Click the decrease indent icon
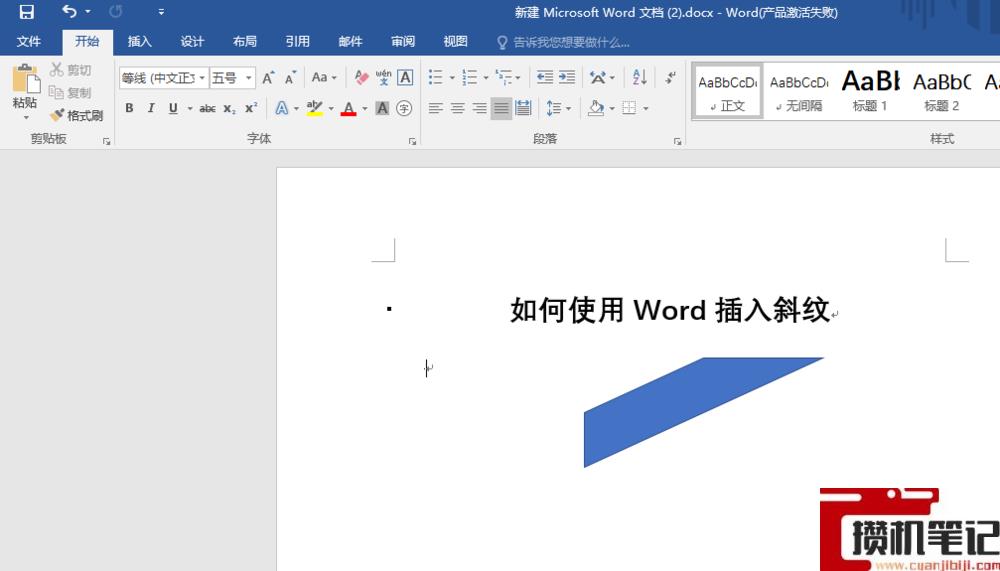The image size is (1000, 571). (545, 78)
